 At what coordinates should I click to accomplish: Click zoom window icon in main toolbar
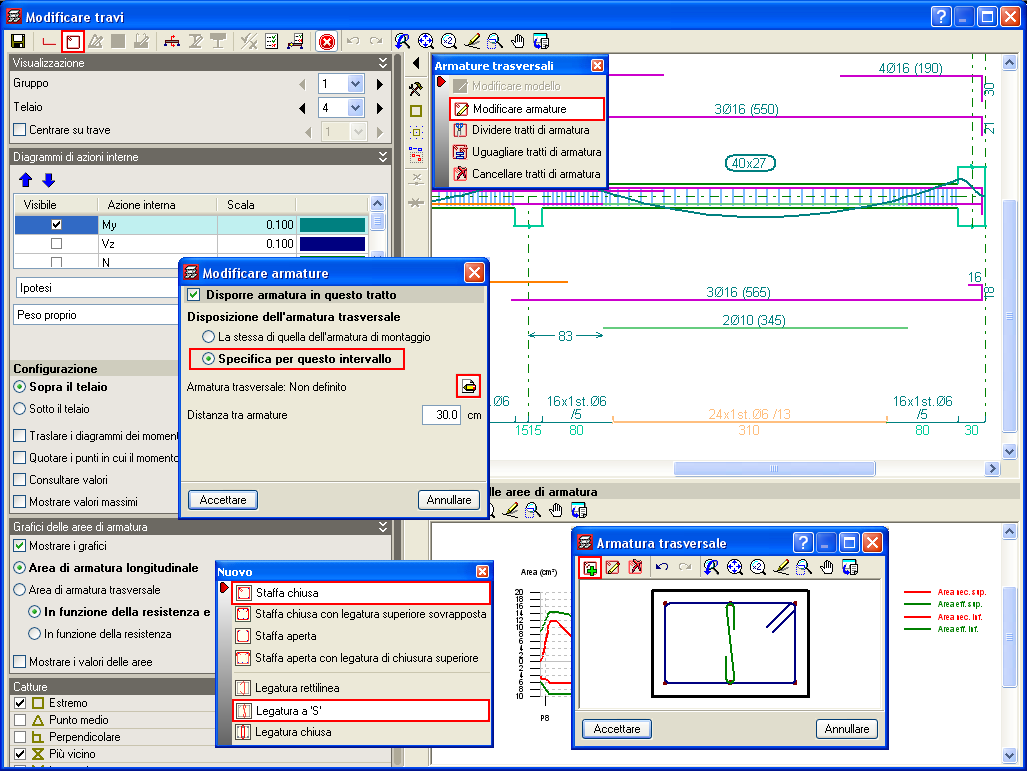point(495,42)
